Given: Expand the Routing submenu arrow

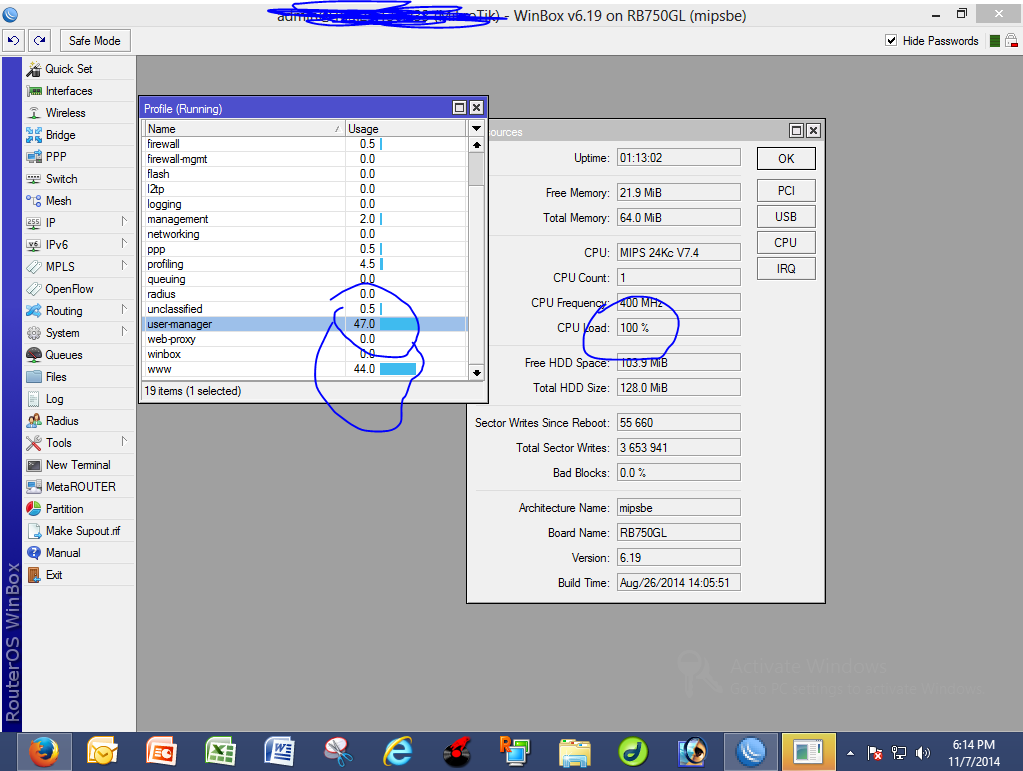Looking at the screenshot, I should 124,309.
